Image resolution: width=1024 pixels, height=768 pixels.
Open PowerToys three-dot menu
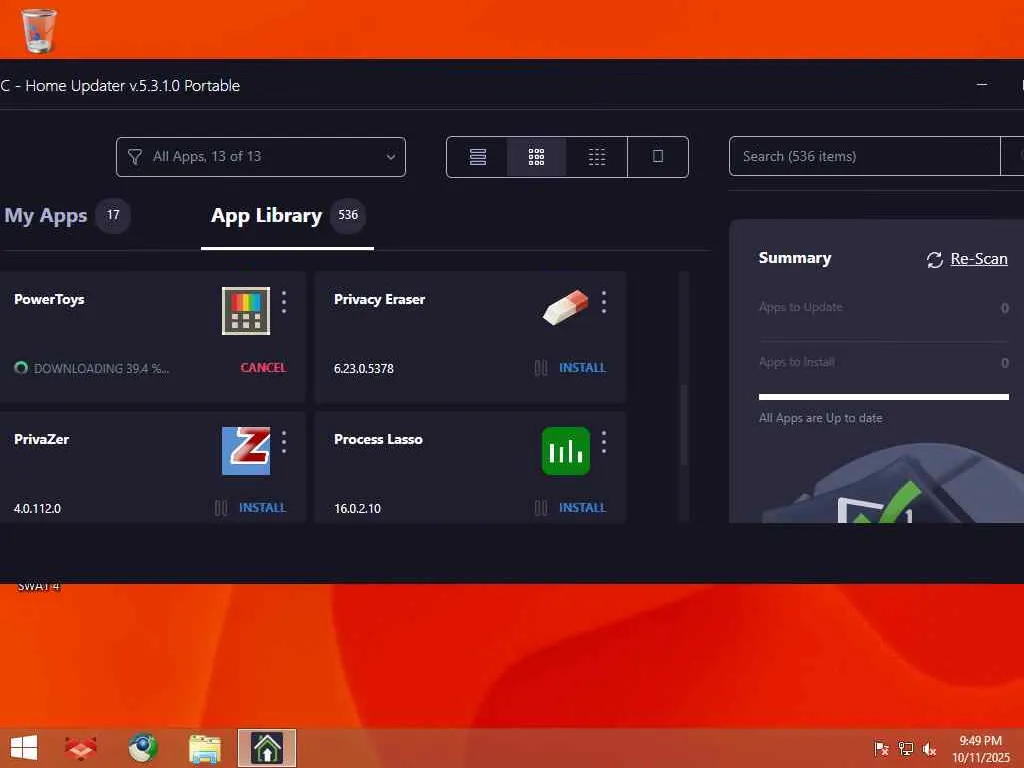pos(283,302)
